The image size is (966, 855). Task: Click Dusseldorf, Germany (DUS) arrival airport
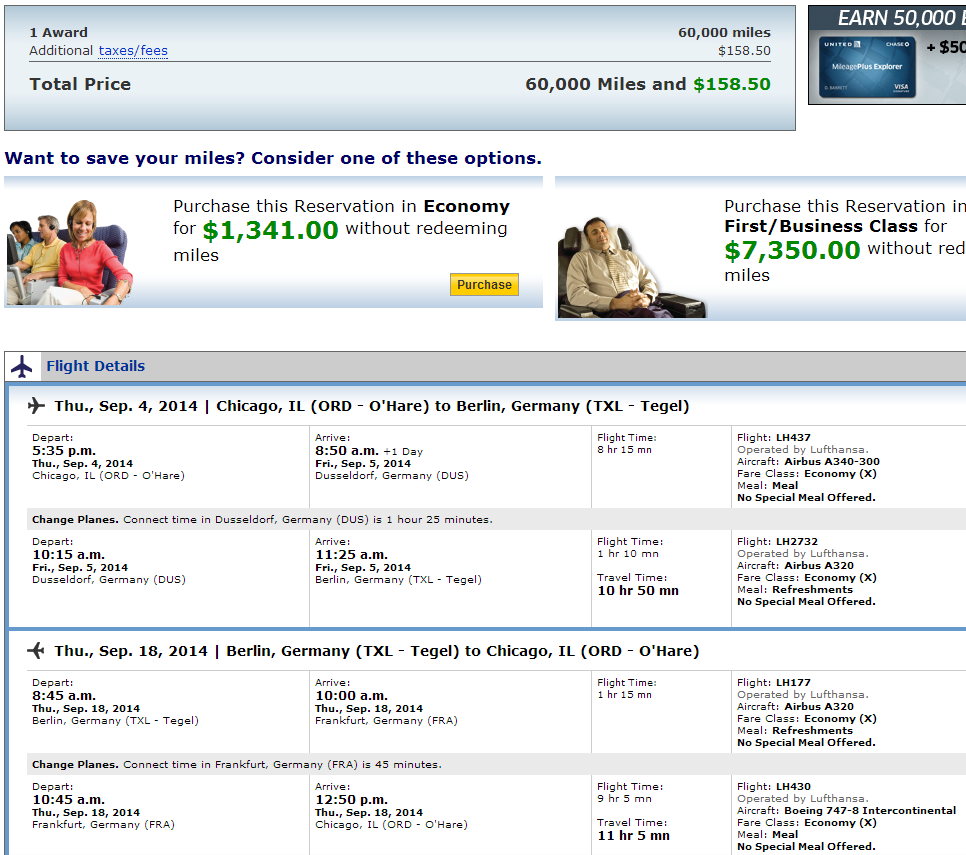click(392, 476)
